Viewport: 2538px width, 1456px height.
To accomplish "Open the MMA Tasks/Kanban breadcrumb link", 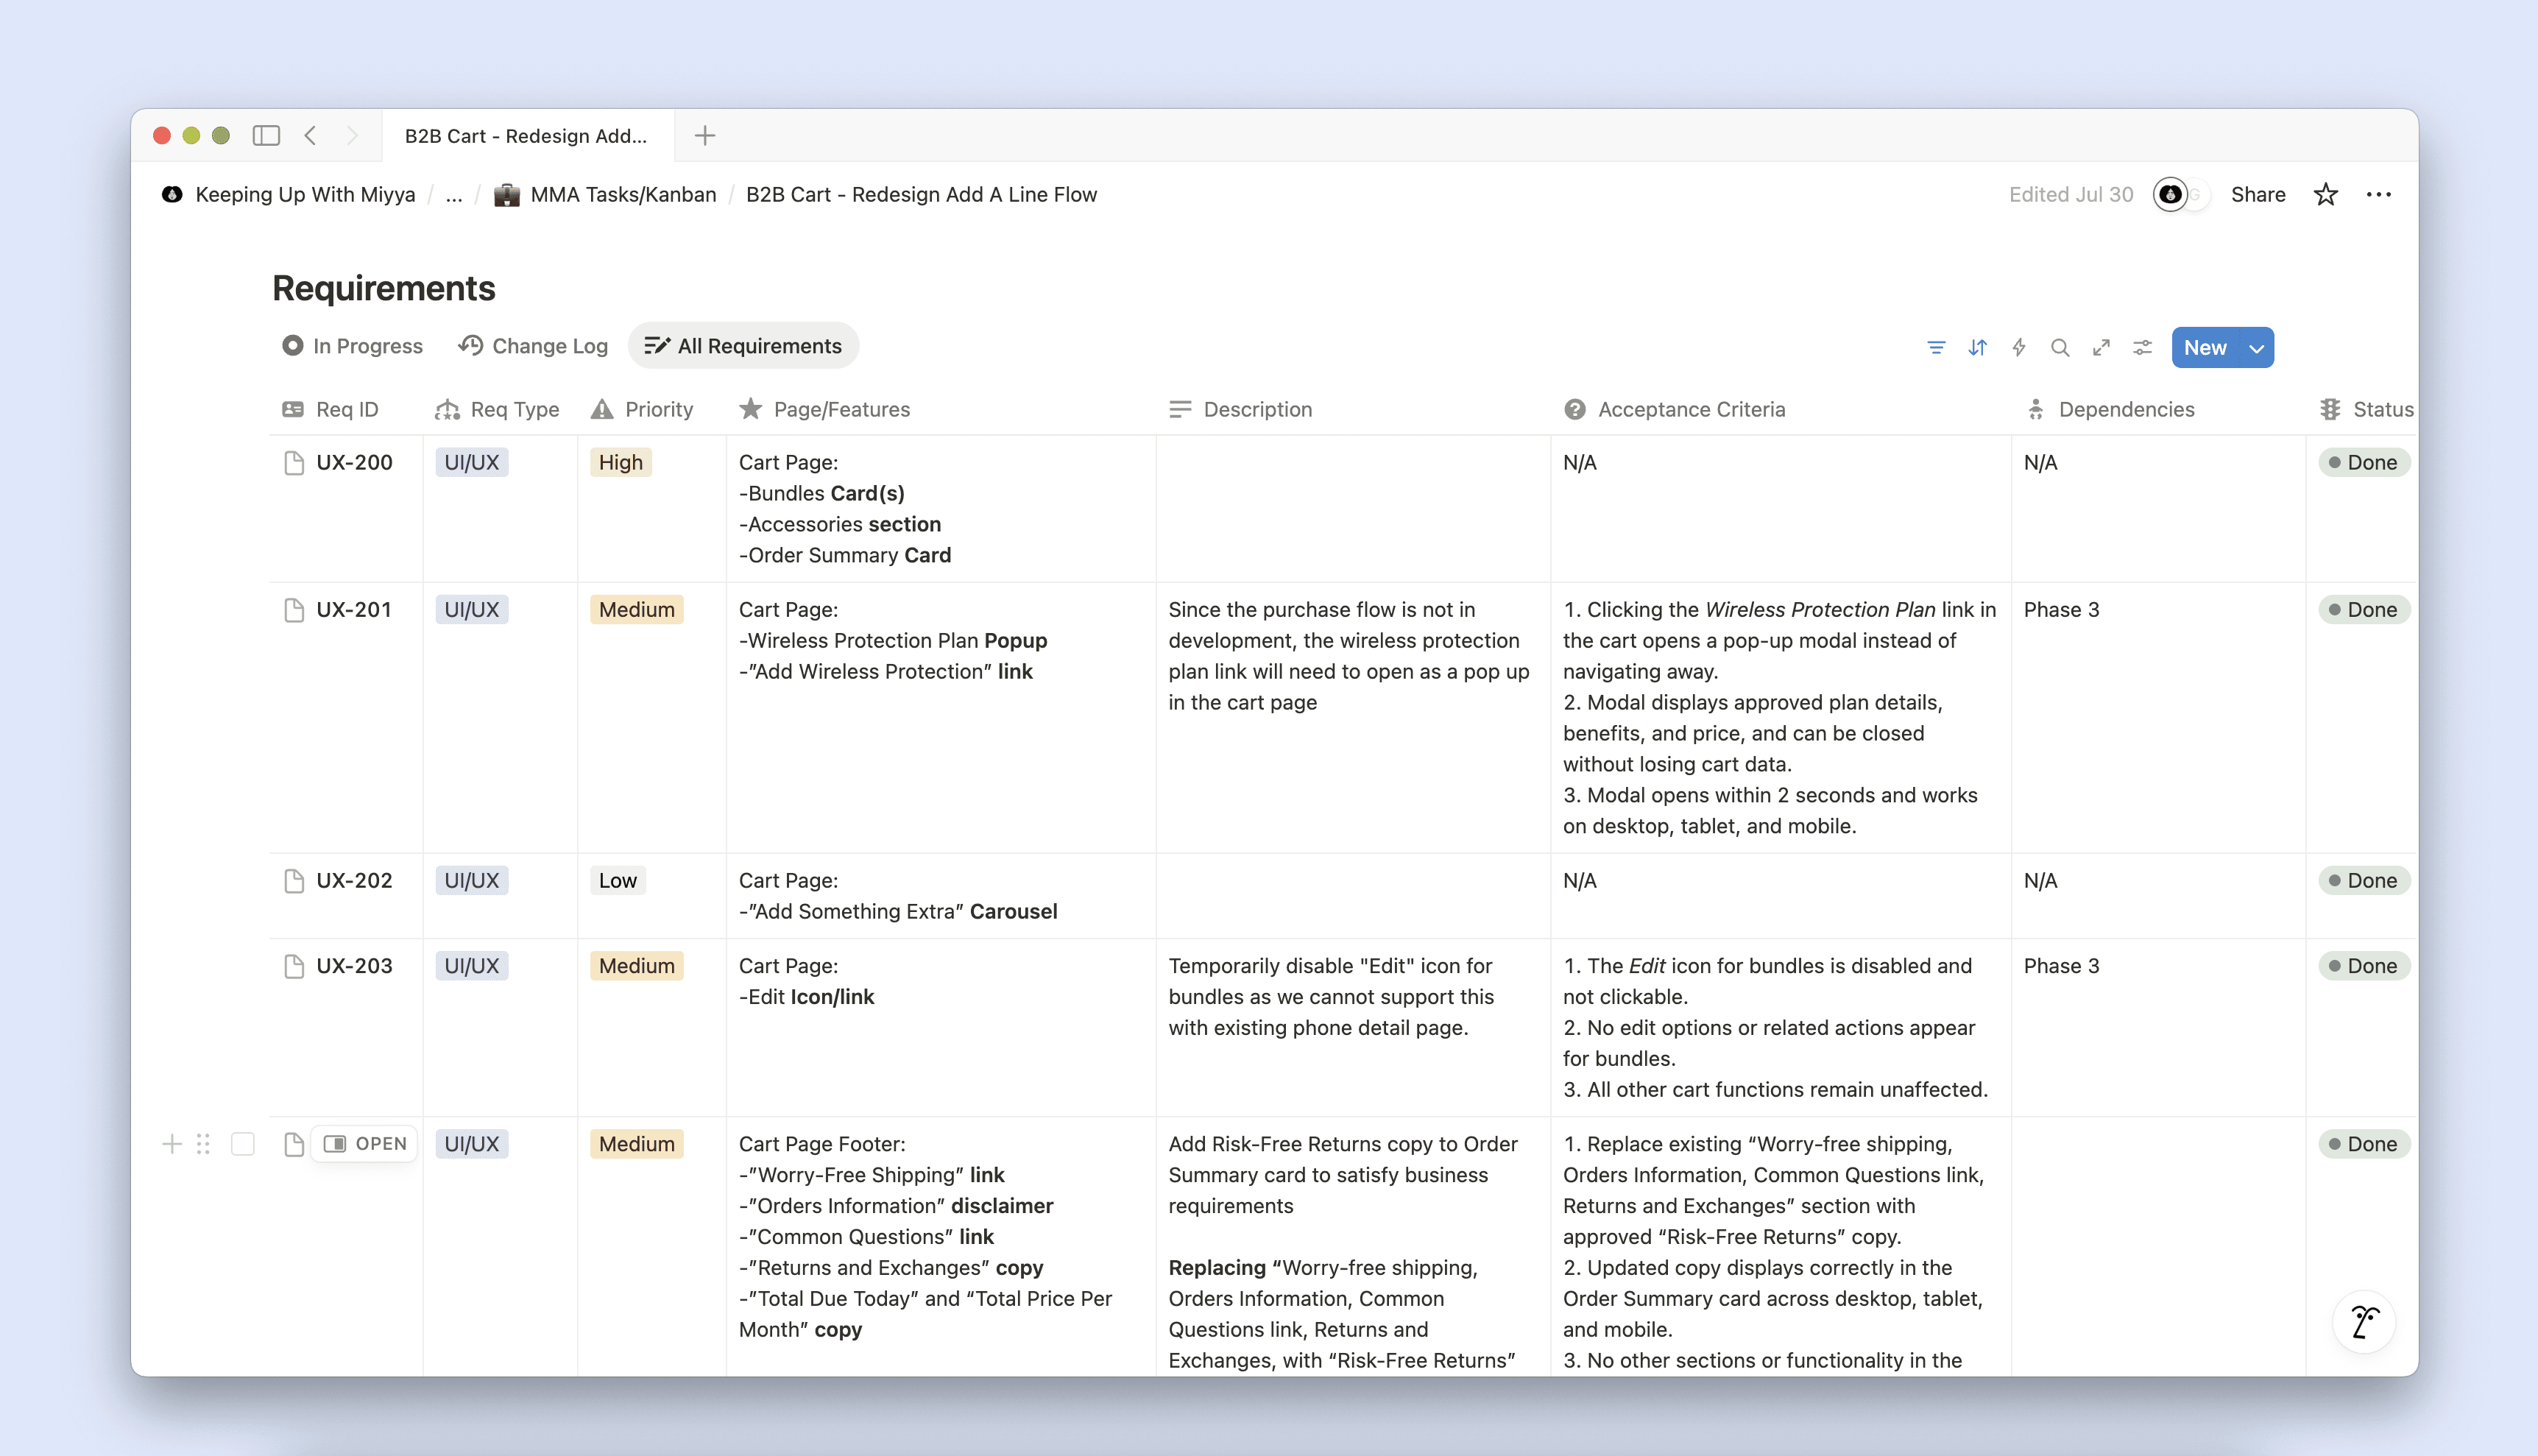I will tap(622, 194).
